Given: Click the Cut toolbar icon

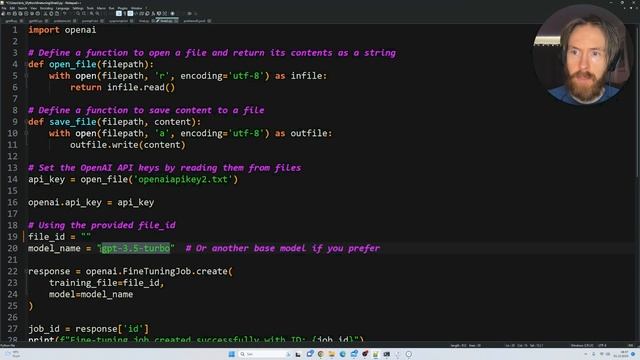Looking at the screenshot, I should [x=45, y=13].
